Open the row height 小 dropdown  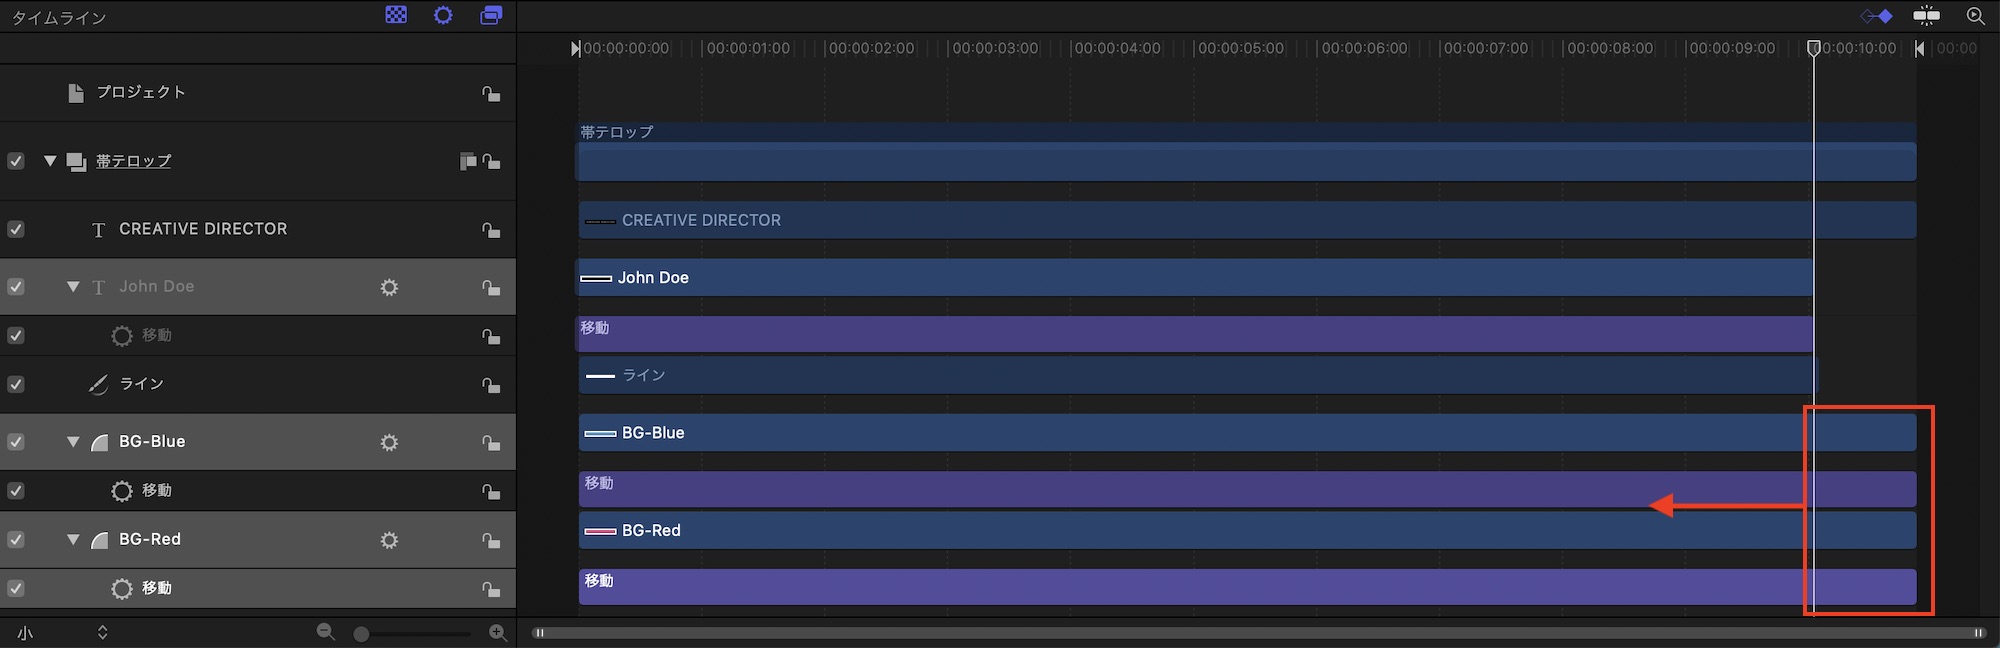(62, 632)
